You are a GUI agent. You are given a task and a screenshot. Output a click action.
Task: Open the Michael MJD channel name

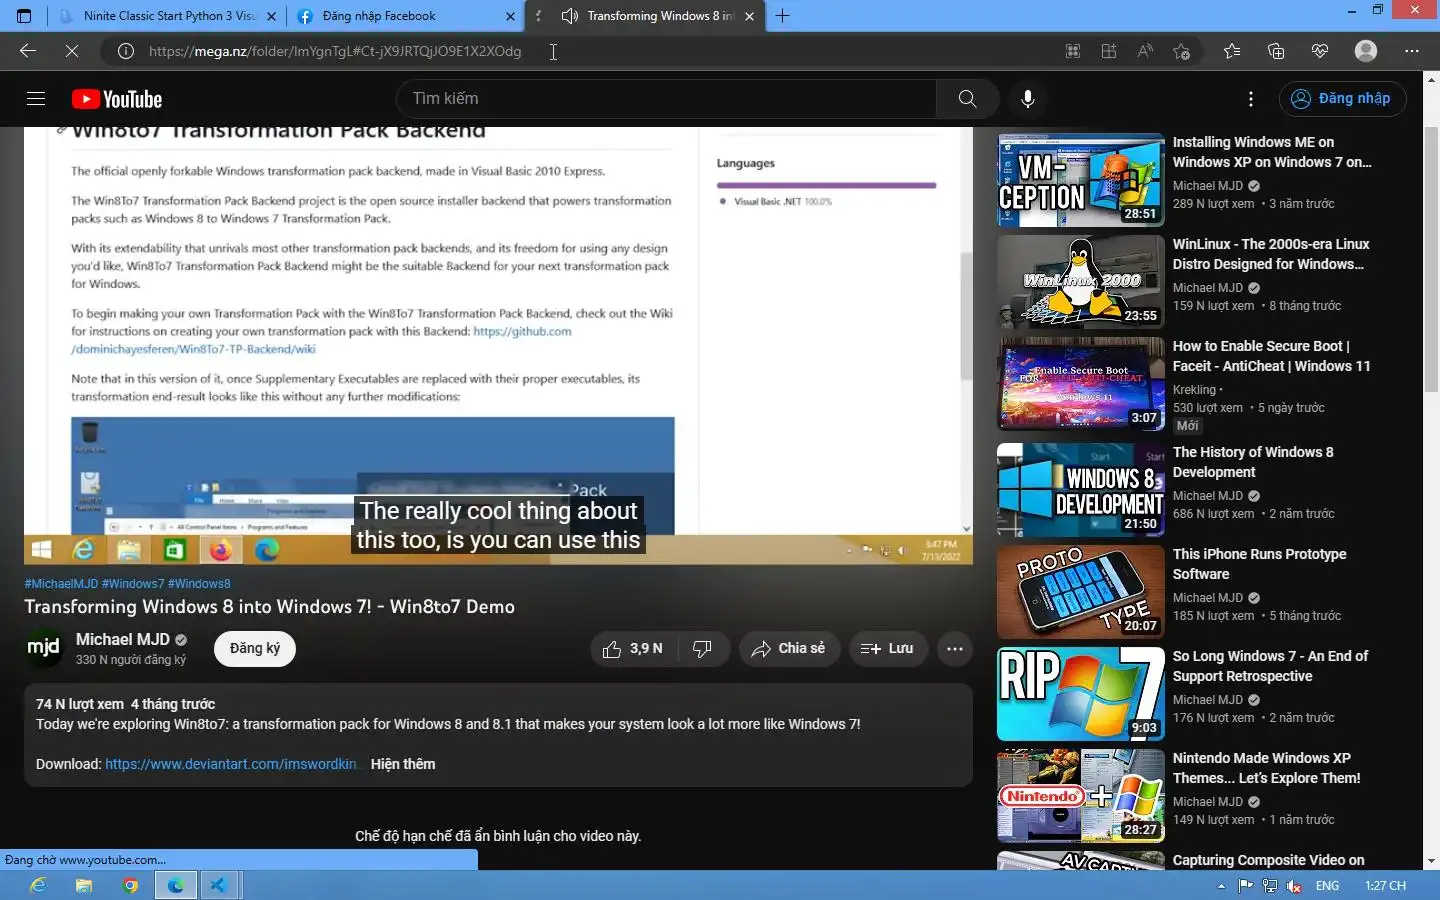pyautogui.click(x=123, y=640)
